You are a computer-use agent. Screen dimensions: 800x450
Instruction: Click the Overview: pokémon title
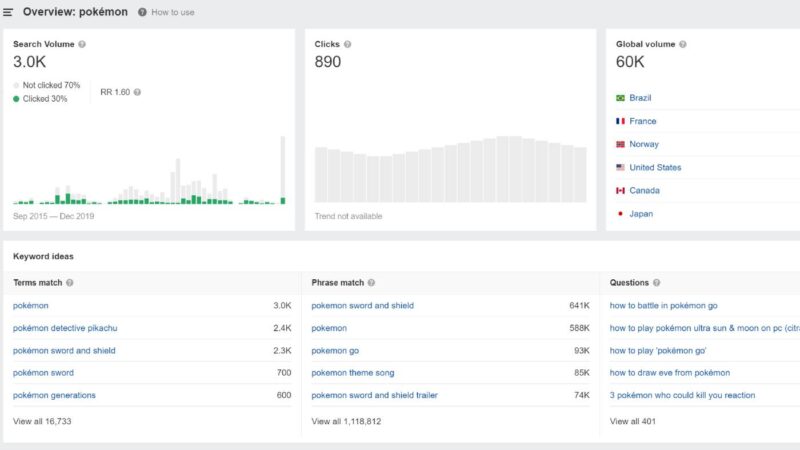point(75,12)
